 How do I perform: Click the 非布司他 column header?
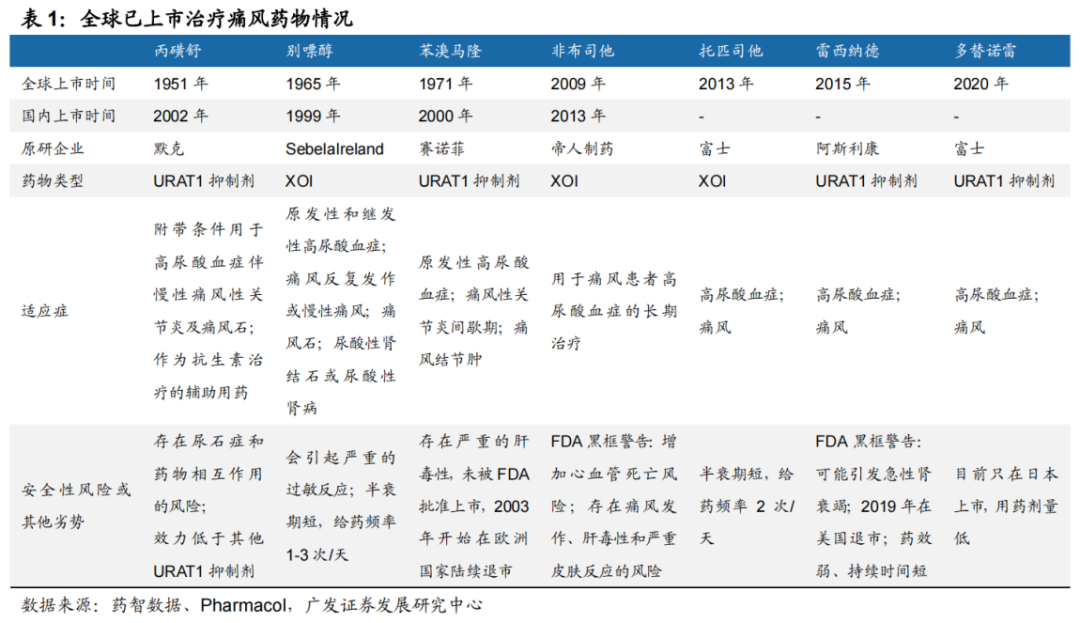582,51
